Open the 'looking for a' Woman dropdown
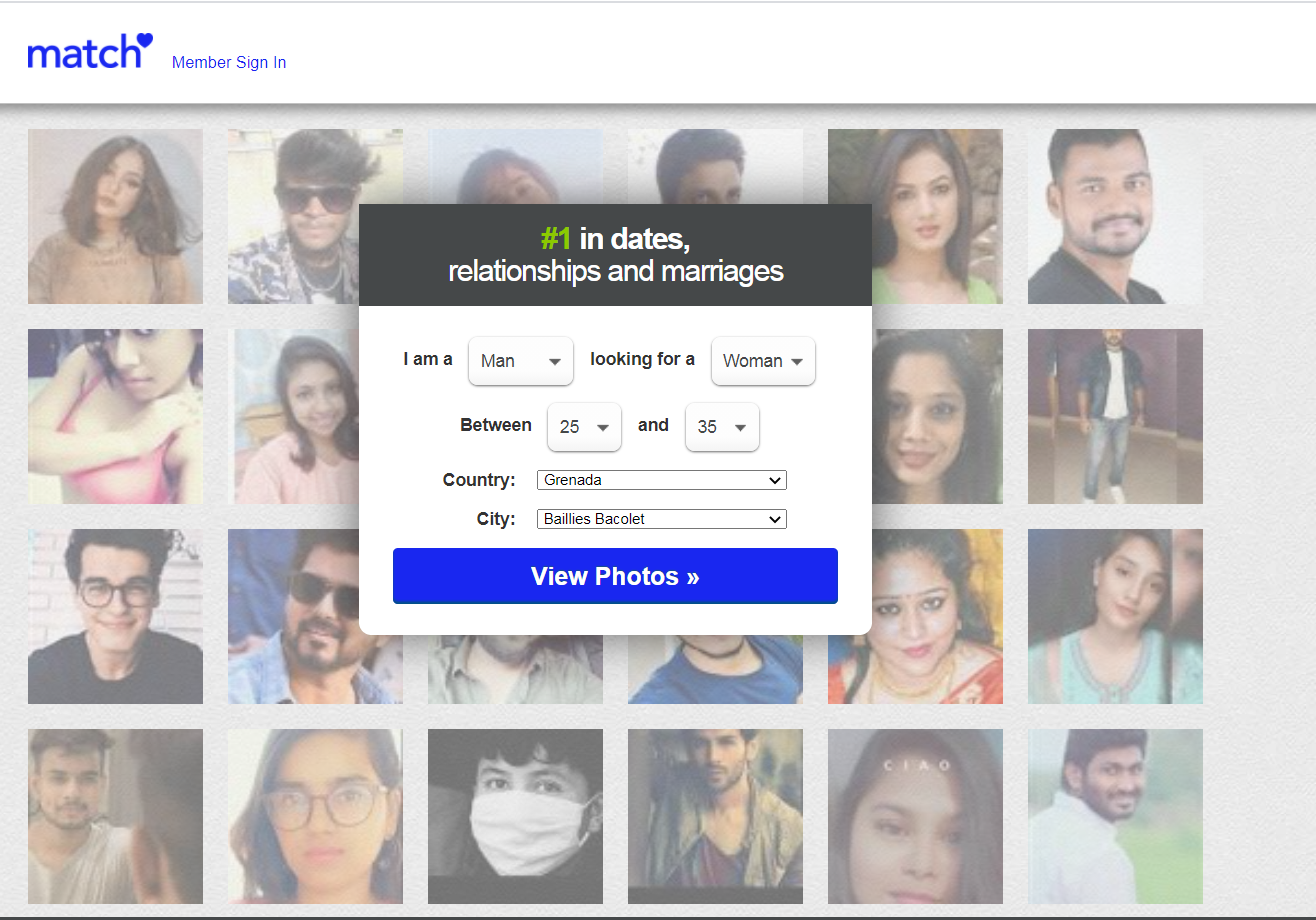This screenshot has width=1316, height=920. (763, 361)
